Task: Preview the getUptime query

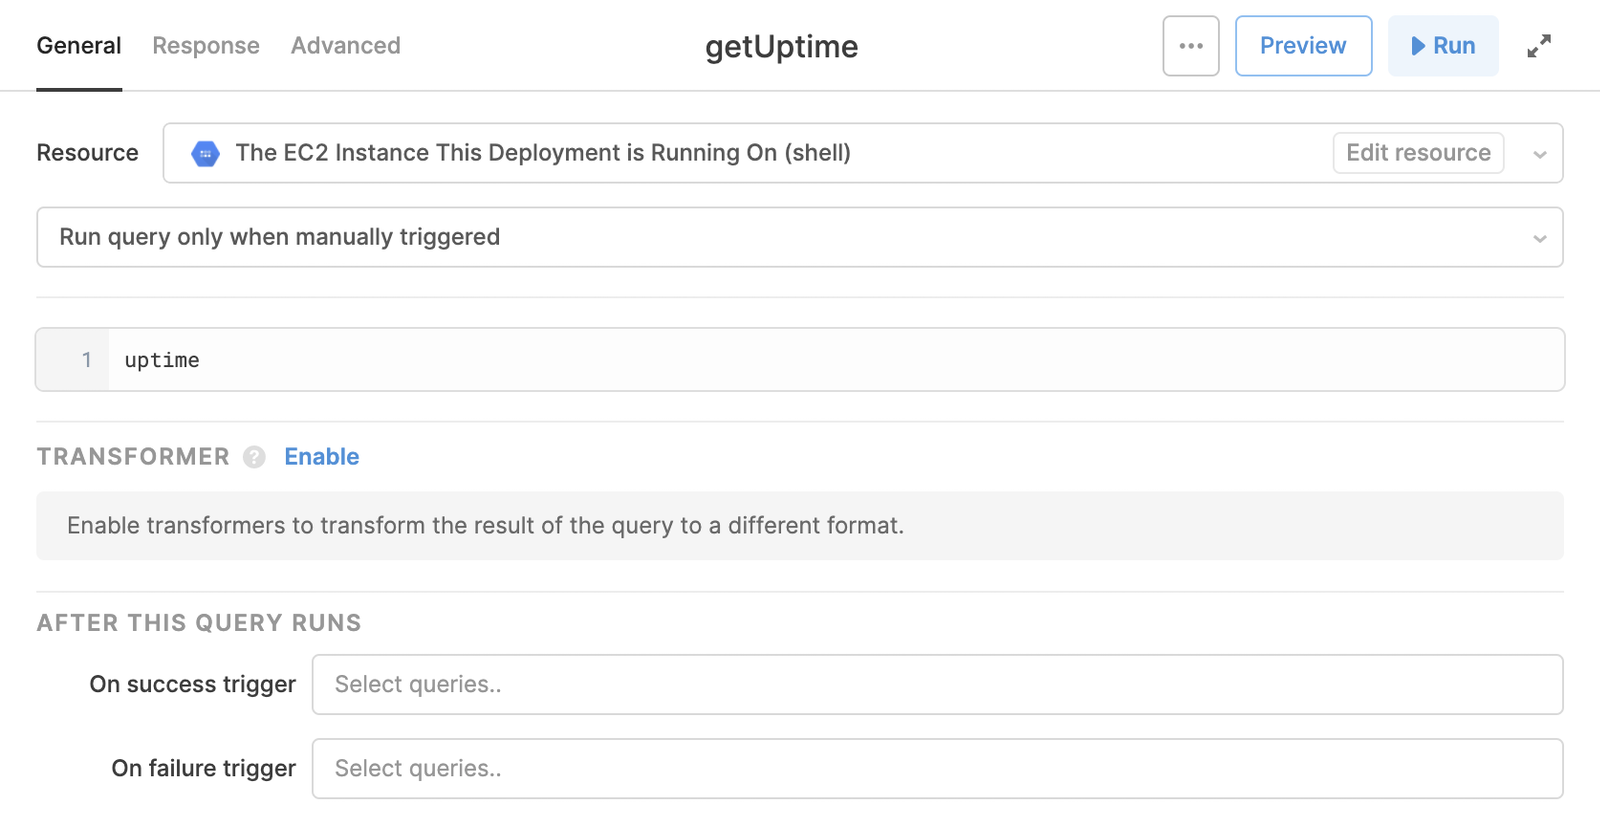Action: coord(1303,46)
